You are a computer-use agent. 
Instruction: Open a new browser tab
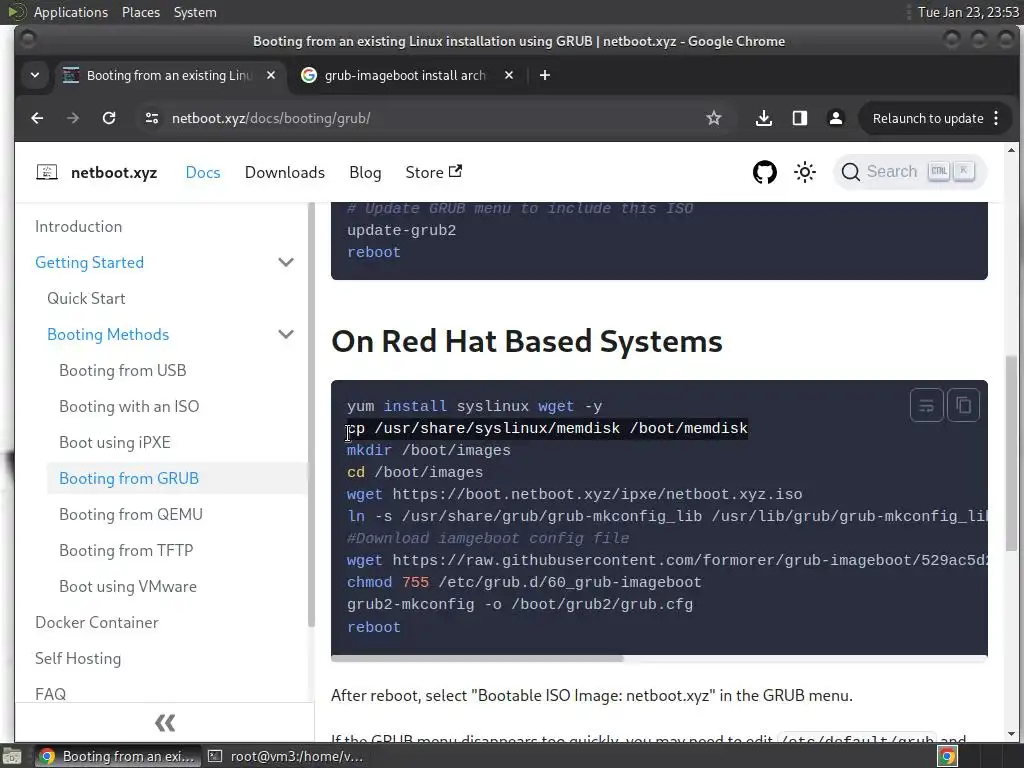click(x=545, y=75)
